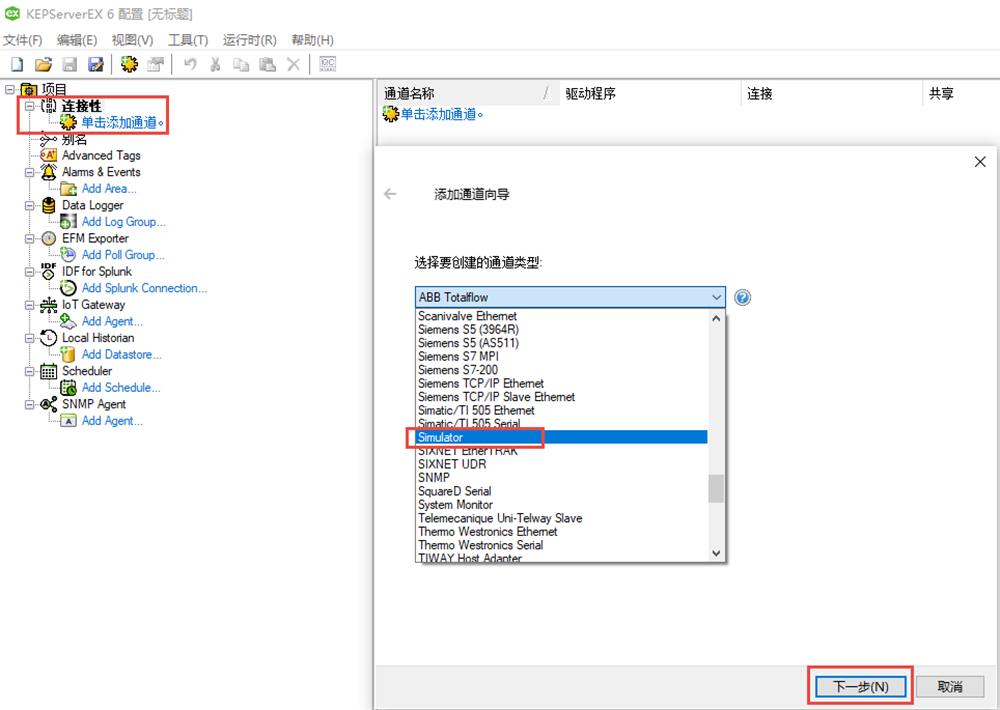Click the Paste clipboard toolbar icon
Image resolution: width=1000 pixels, height=710 pixels.
[267, 64]
